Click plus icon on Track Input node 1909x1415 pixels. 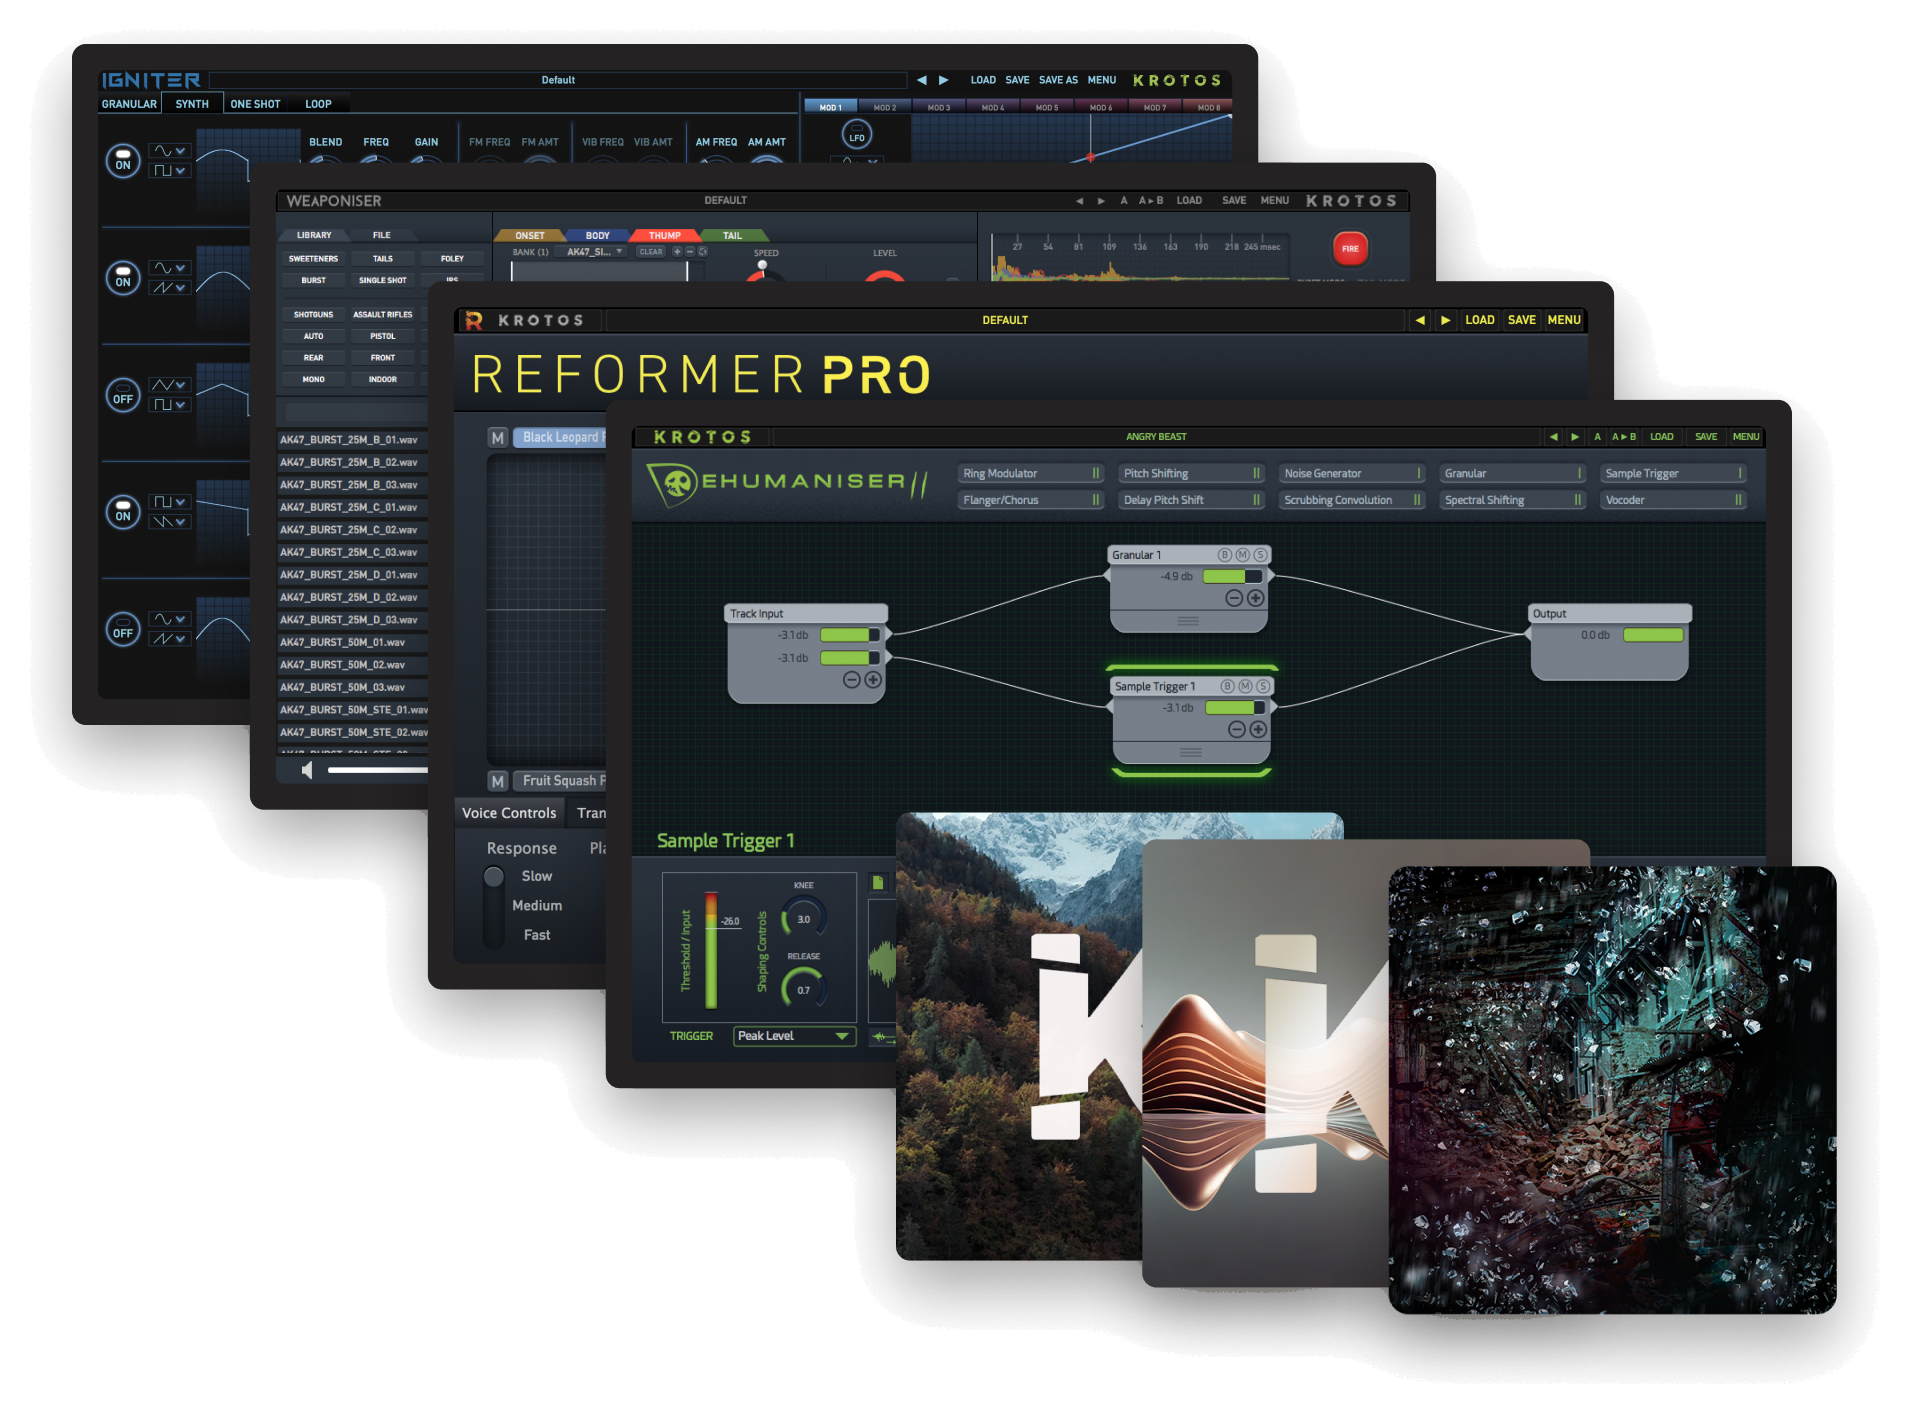click(x=873, y=680)
